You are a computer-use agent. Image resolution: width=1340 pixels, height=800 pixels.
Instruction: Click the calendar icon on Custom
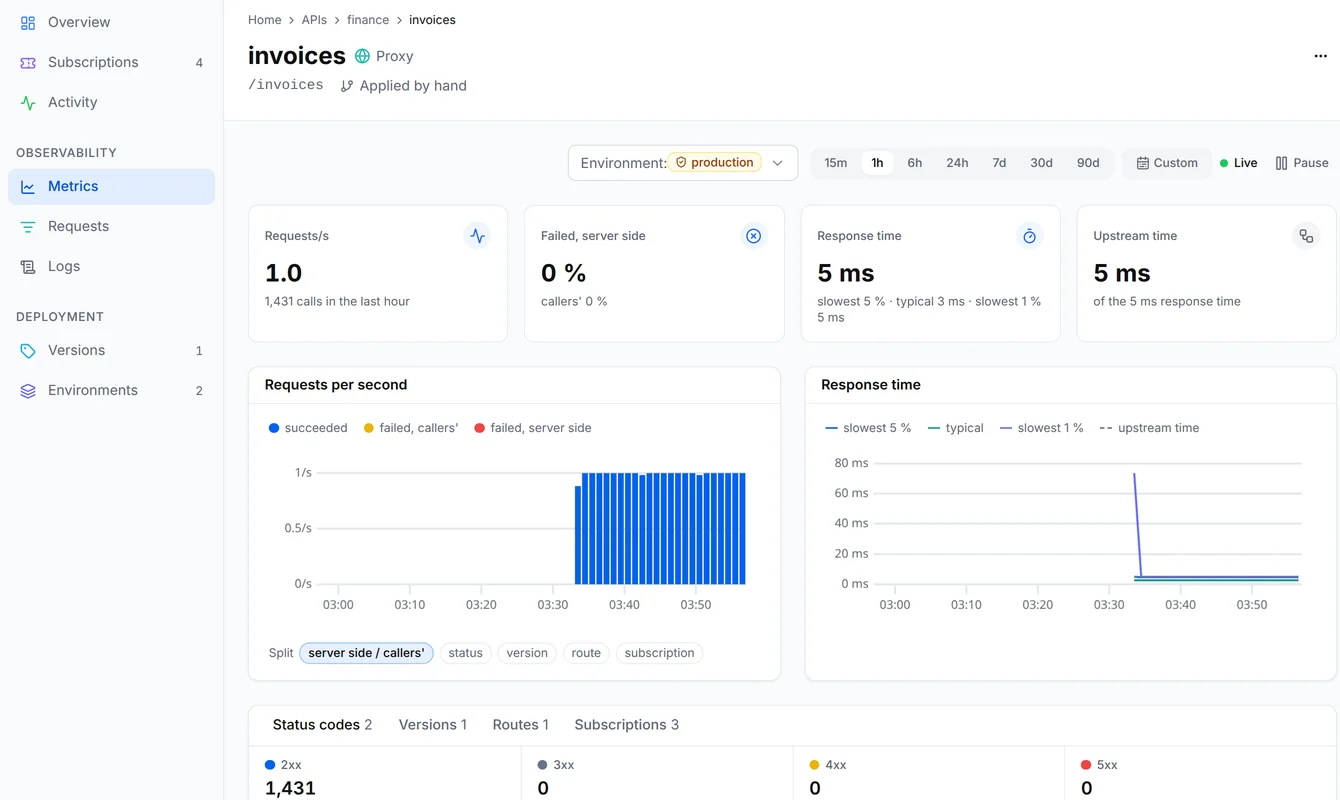click(1142, 163)
